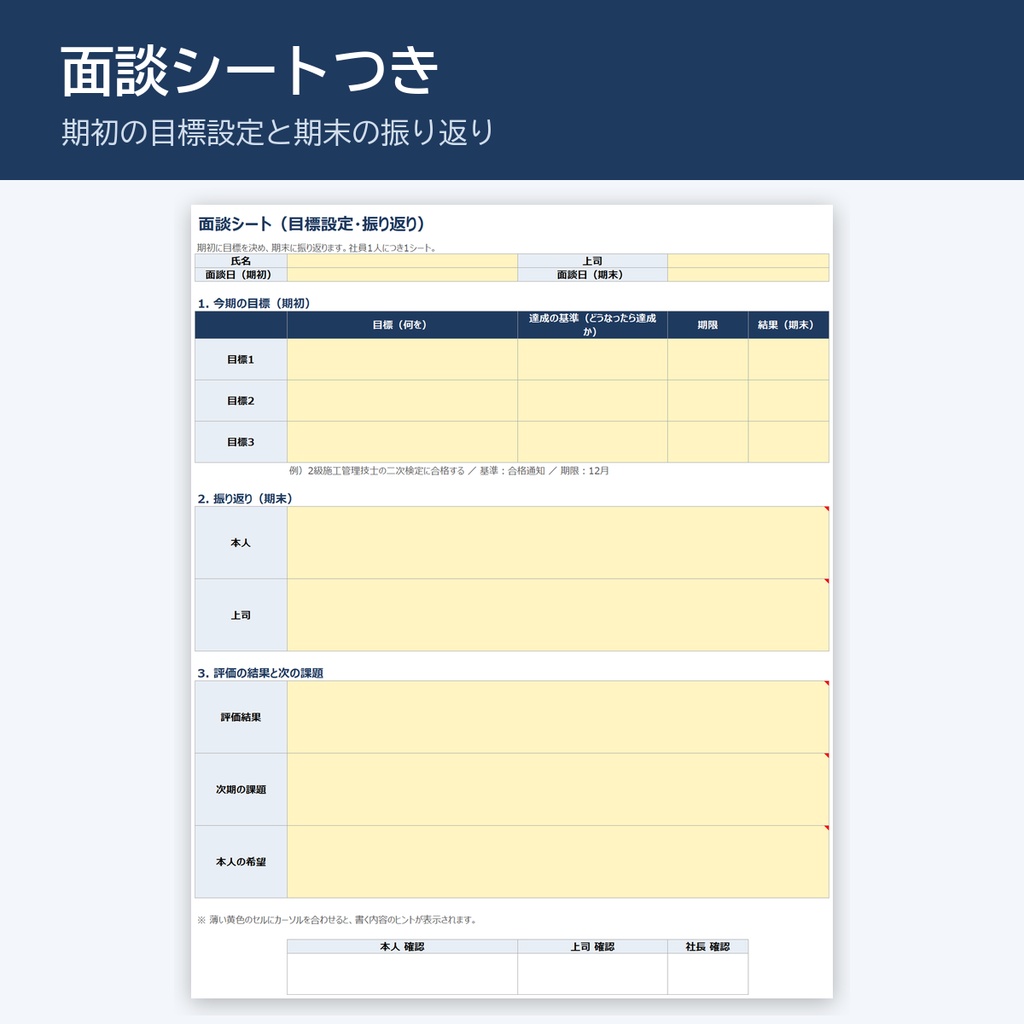Click the 次期の課題 input area
The width and height of the screenshot is (1024, 1024).
click(x=558, y=789)
